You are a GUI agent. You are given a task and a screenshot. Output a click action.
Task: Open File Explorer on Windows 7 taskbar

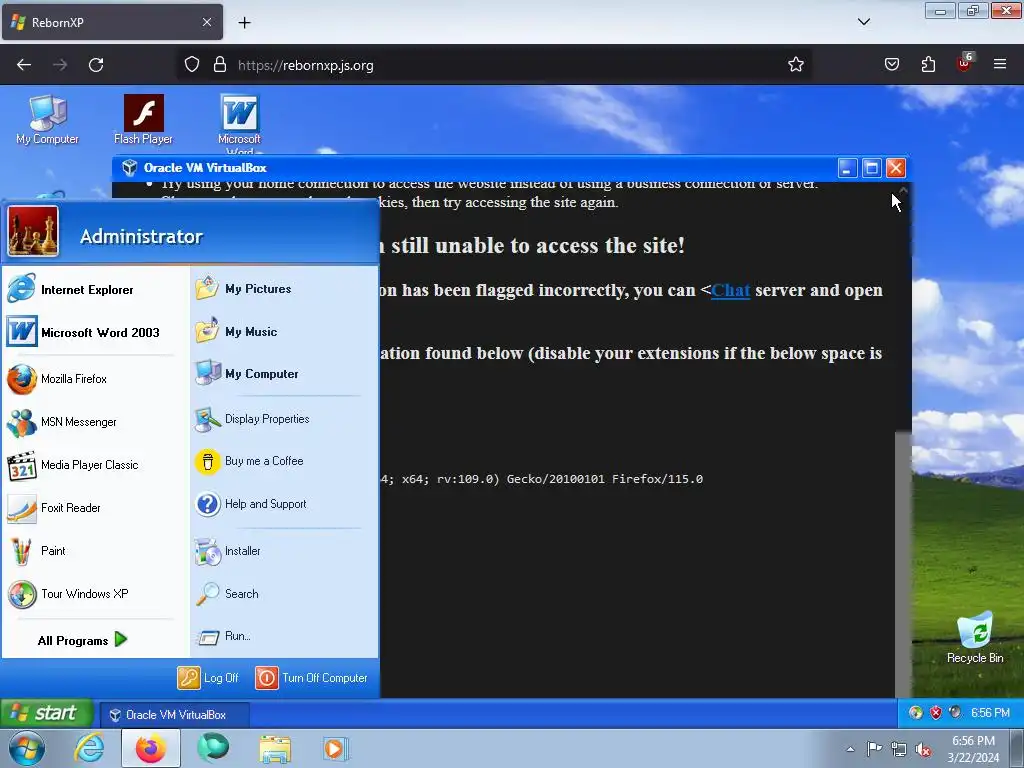275,749
